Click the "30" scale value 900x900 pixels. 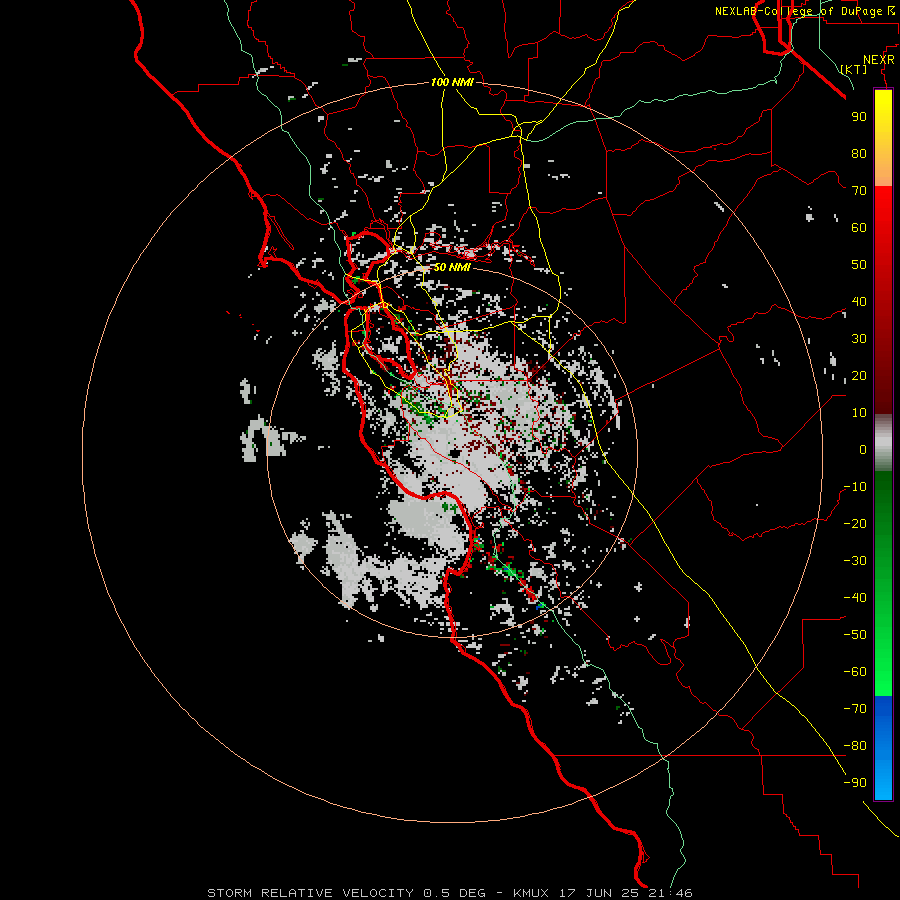859,339
